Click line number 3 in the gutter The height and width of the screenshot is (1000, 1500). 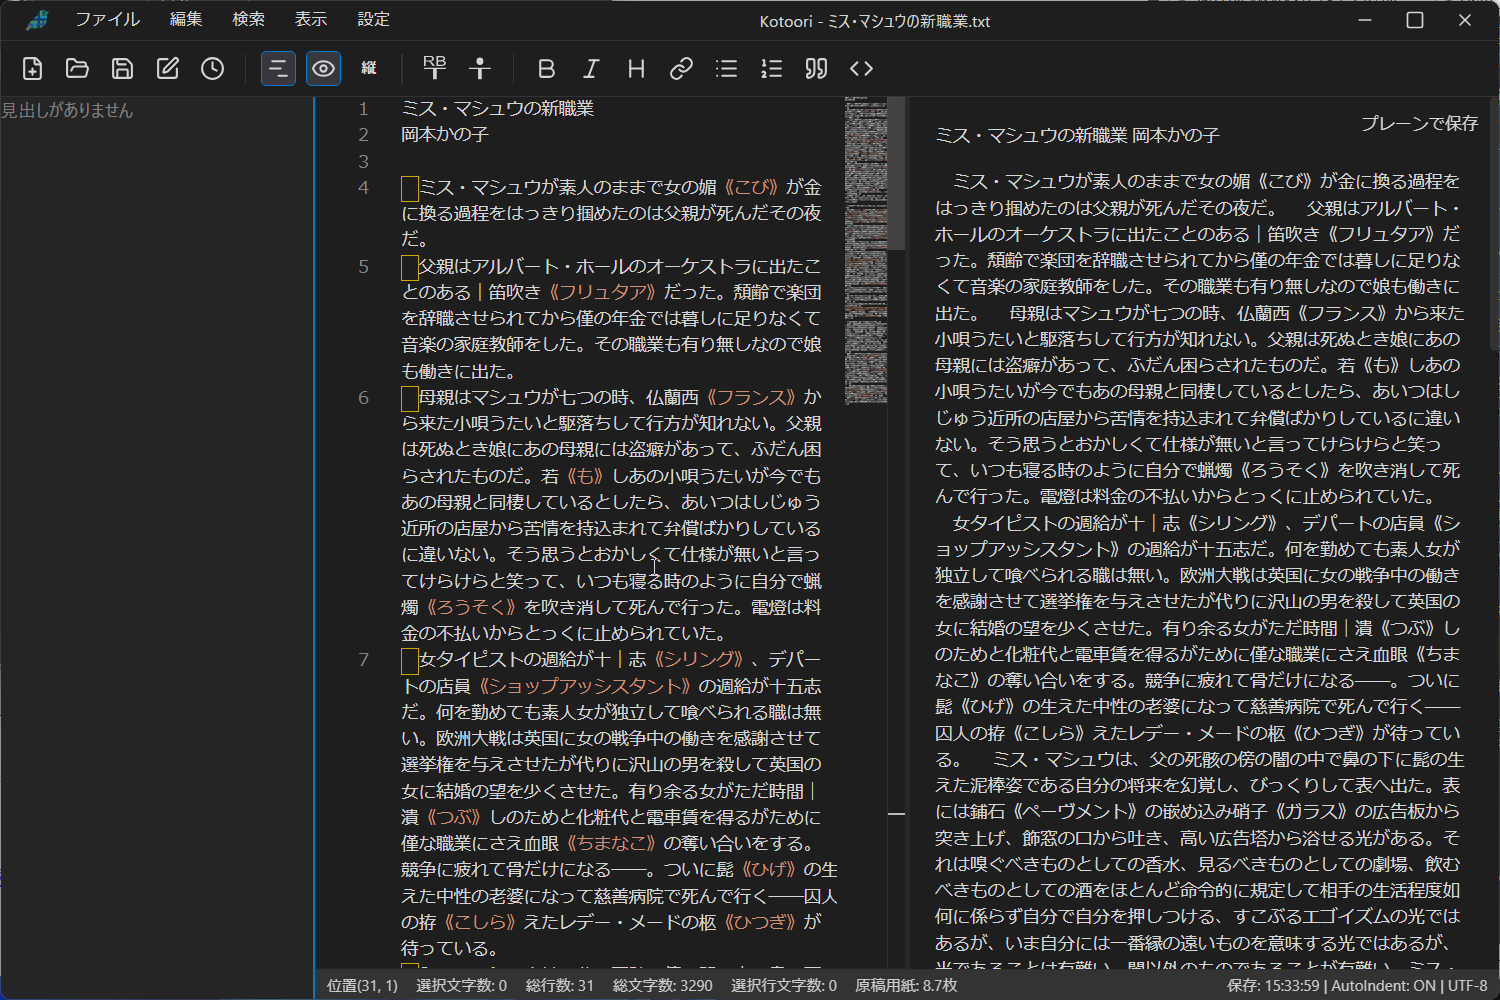(363, 162)
